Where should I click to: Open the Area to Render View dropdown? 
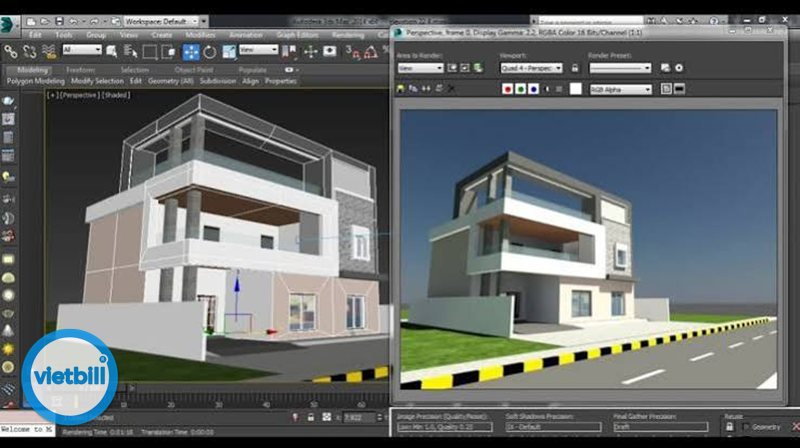point(420,68)
